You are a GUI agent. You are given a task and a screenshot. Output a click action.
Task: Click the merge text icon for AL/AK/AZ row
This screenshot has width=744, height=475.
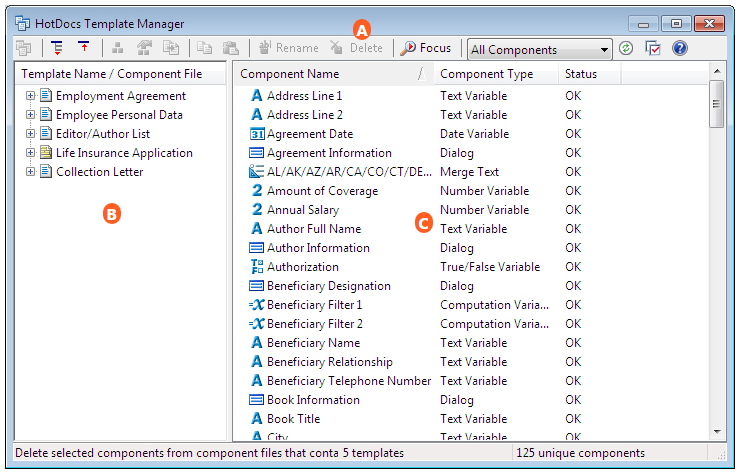(x=257, y=172)
